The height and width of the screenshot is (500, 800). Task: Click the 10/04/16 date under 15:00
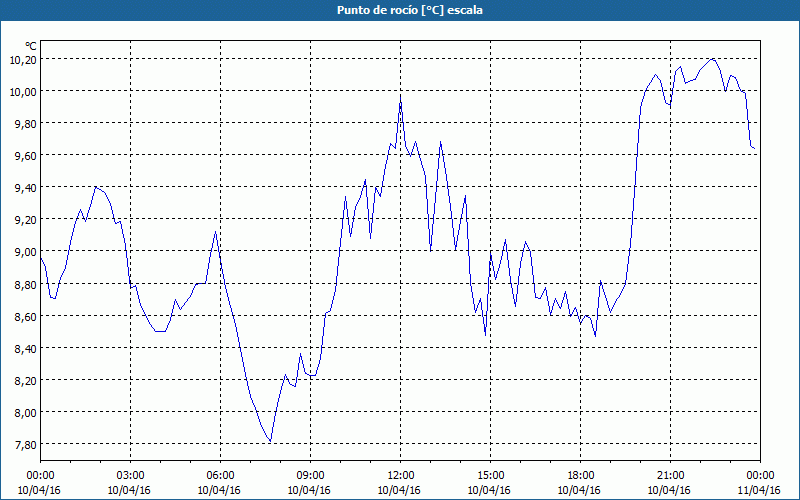489,490
